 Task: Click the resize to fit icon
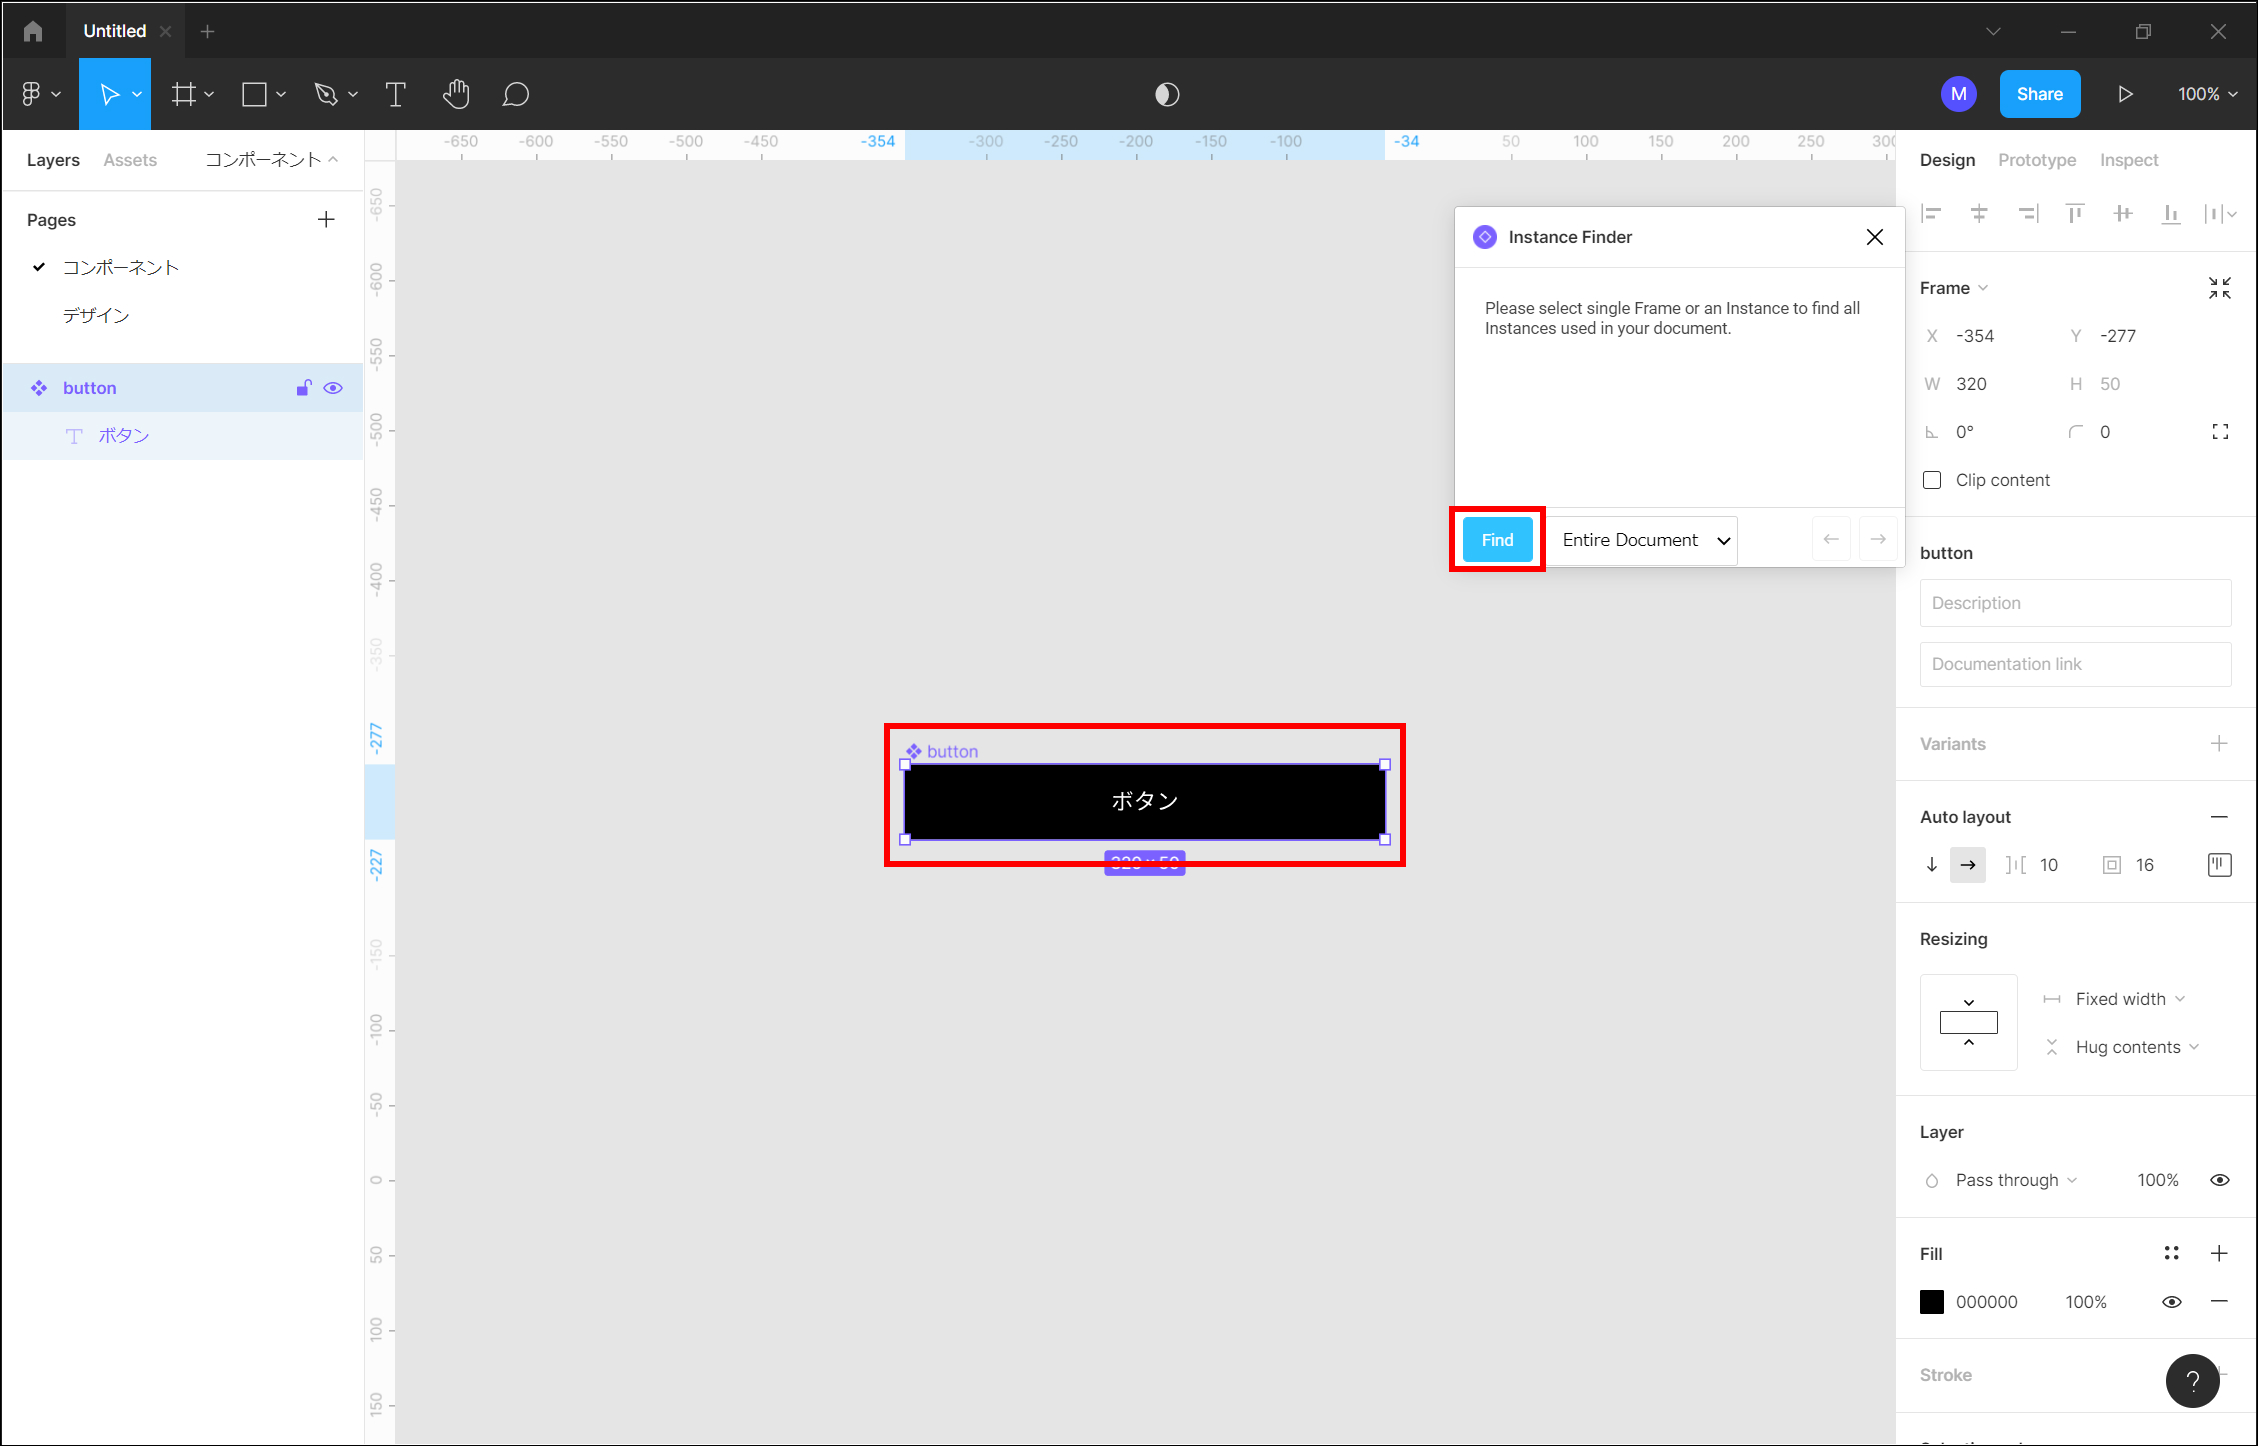2219,288
